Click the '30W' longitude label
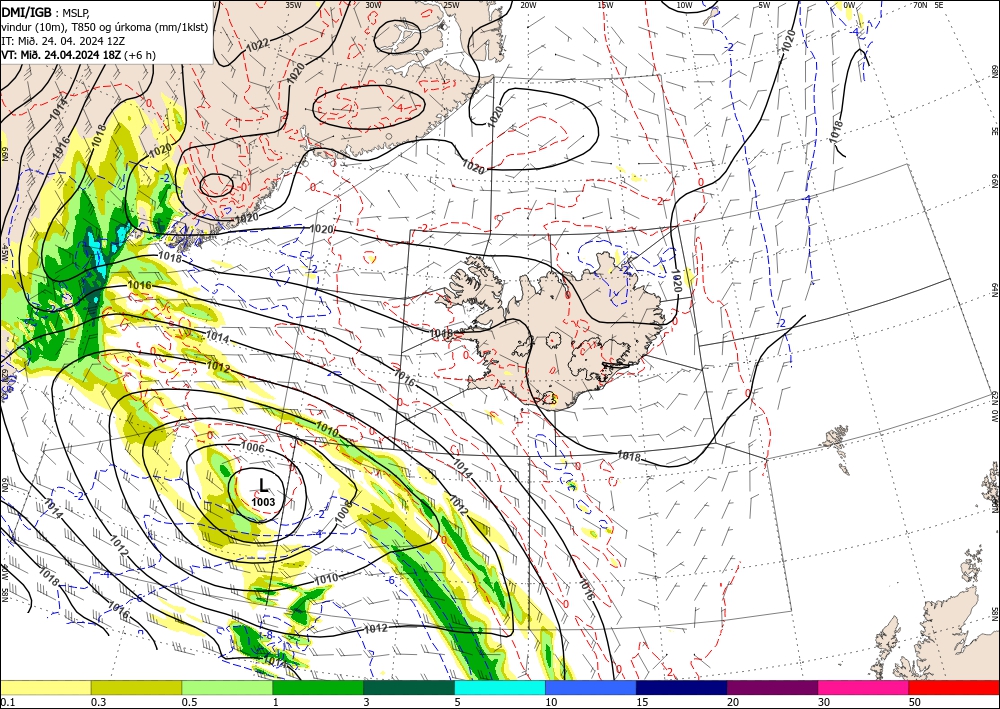The height and width of the screenshot is (709, 1000). (373, 5)
